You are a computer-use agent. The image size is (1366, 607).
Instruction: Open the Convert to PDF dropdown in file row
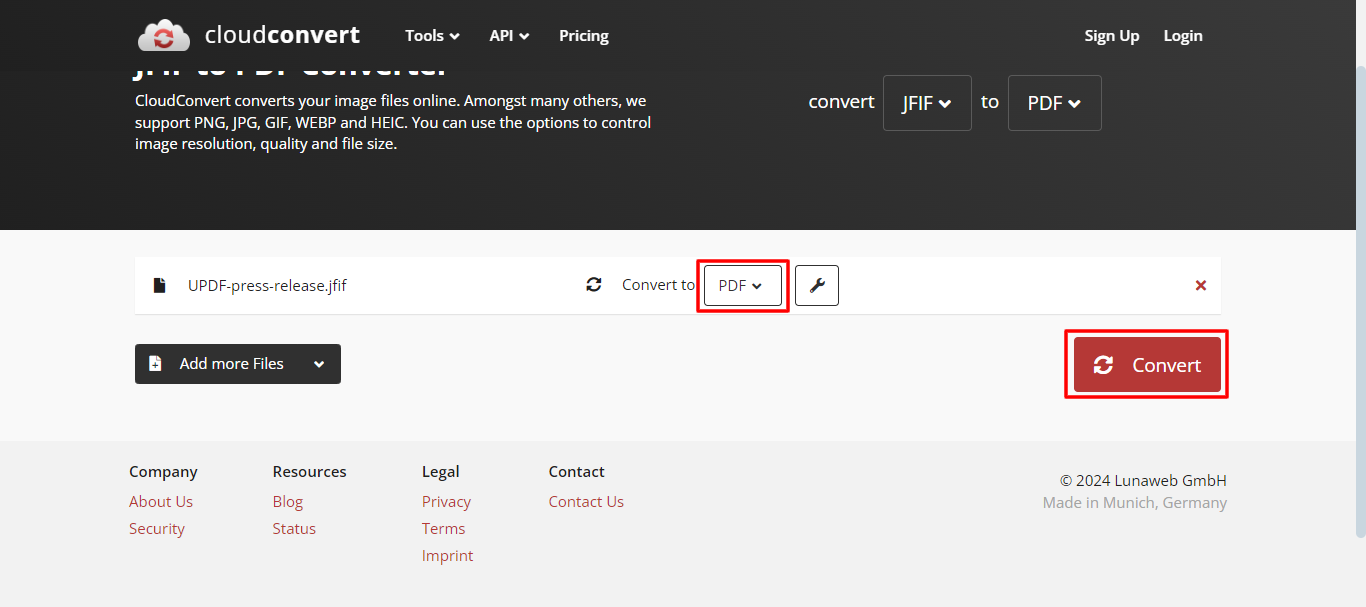(x=742, y=285)
